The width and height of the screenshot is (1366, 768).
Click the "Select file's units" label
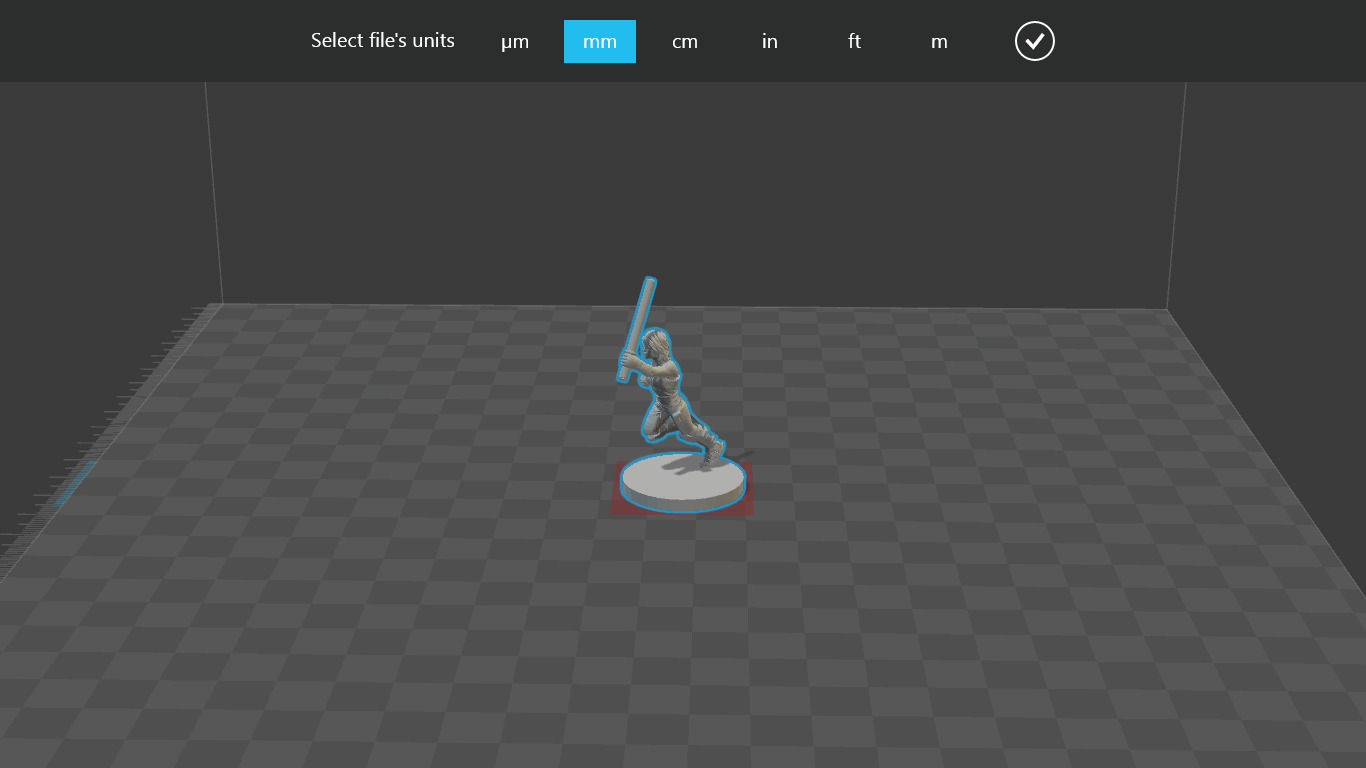(382, 41)
